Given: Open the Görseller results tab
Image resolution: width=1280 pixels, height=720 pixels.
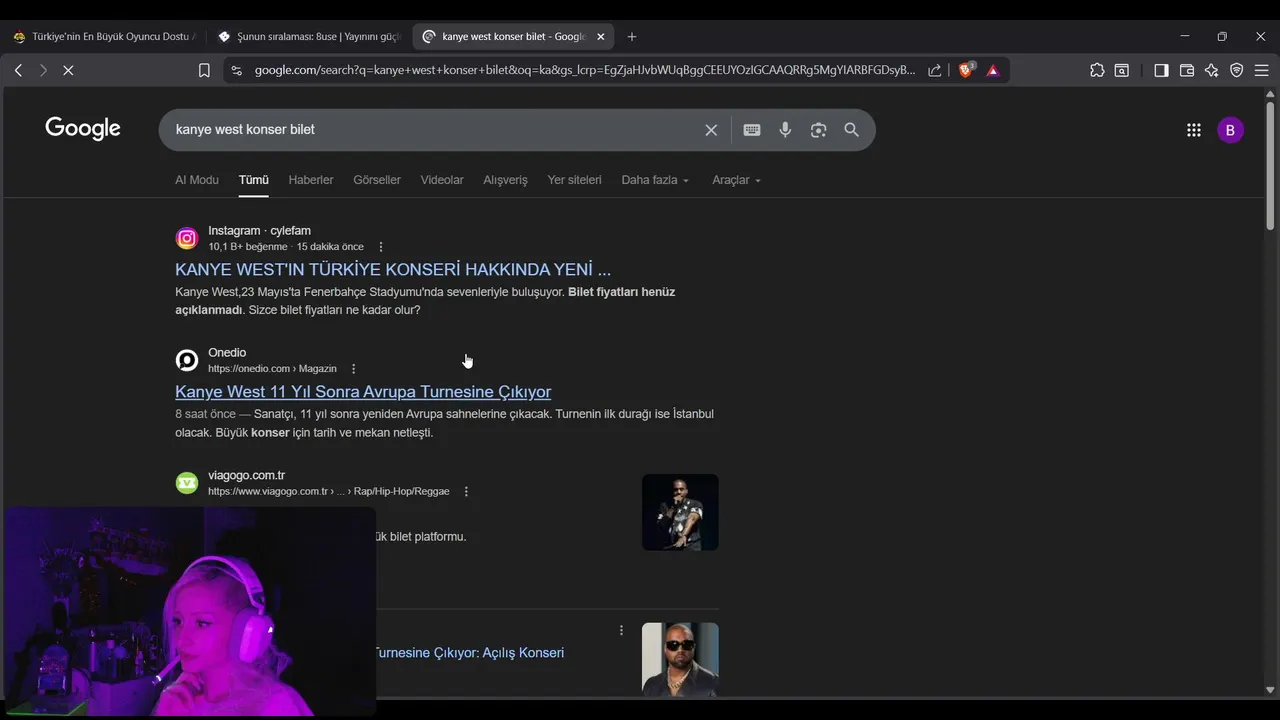Looking at the screenshot, I should tap(377, 180).
